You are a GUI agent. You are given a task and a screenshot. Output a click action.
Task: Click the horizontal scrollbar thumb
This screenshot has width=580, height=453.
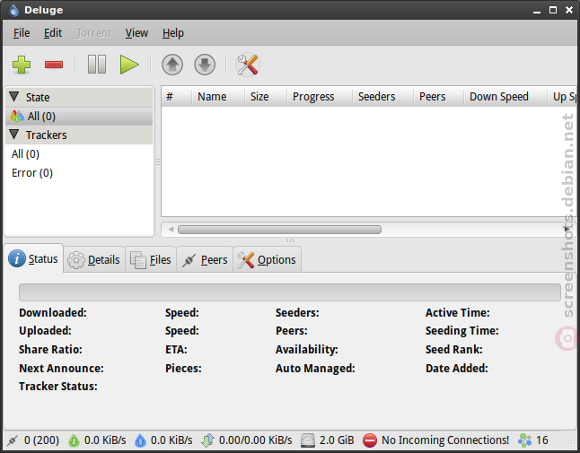point(280,230)
